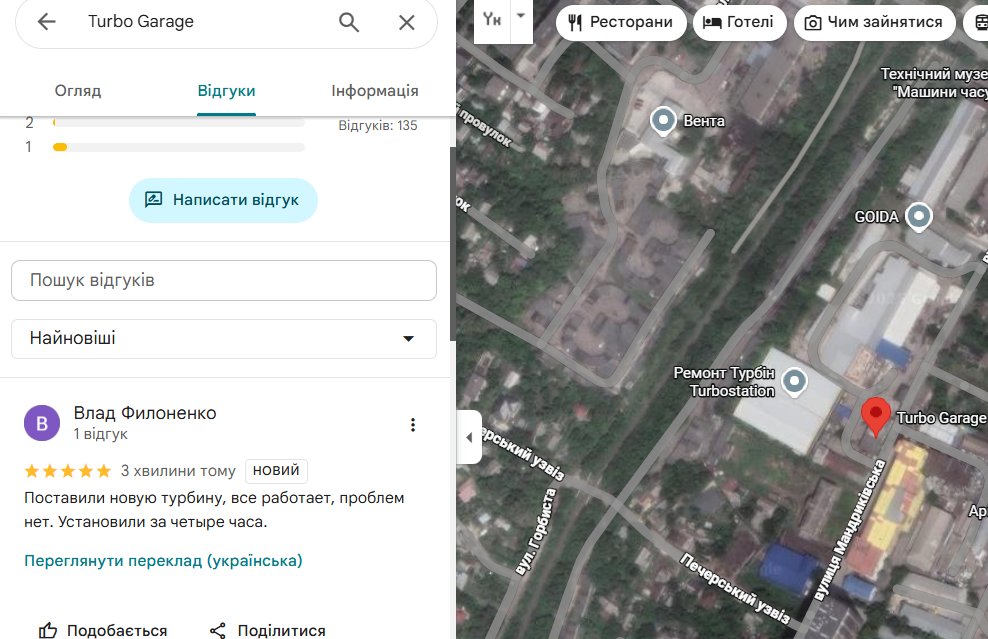988x639 pixels.
Task: Click the transit chip cut off by the right edge
Action: click(x=977, y=23)
